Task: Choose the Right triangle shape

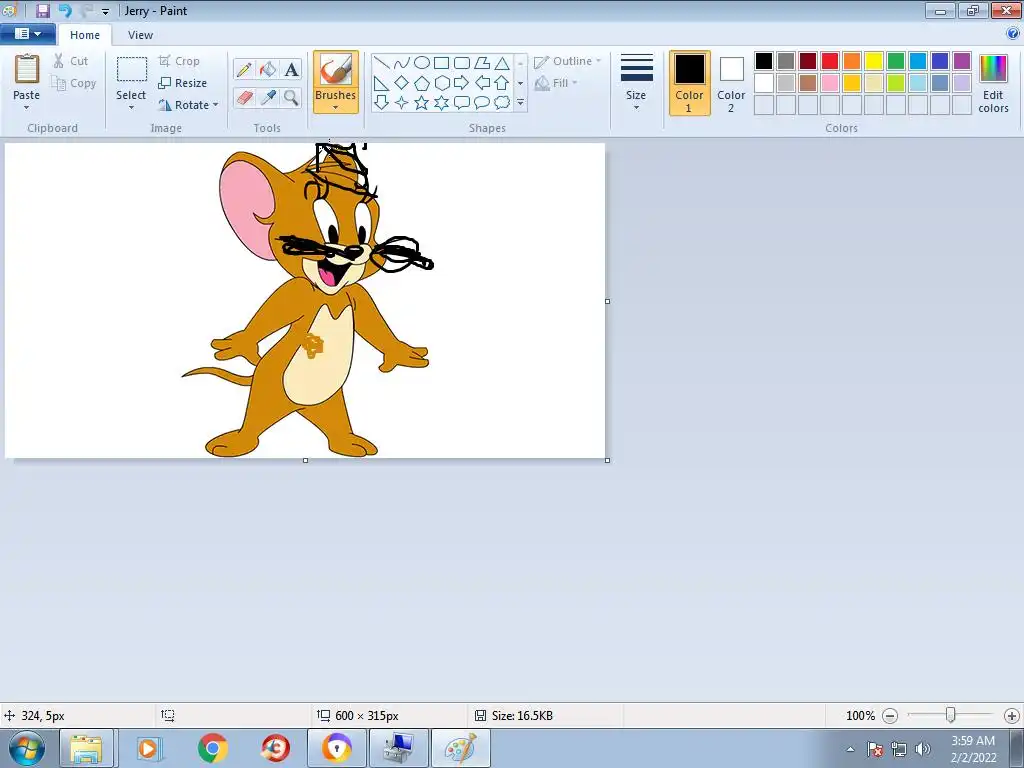Action: (381, 83)
